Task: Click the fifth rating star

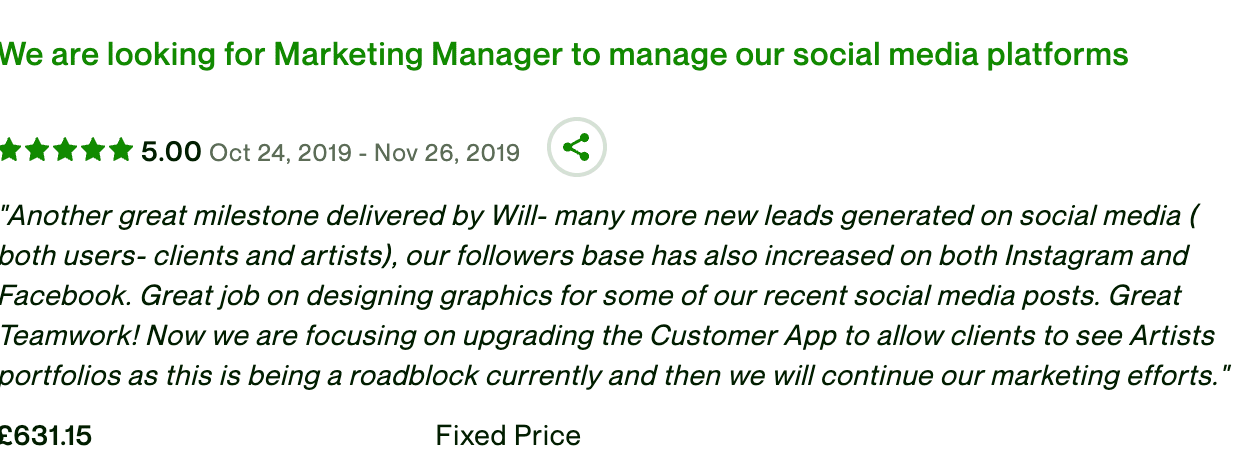Action: pyautogui.click(x=121, y=151)
